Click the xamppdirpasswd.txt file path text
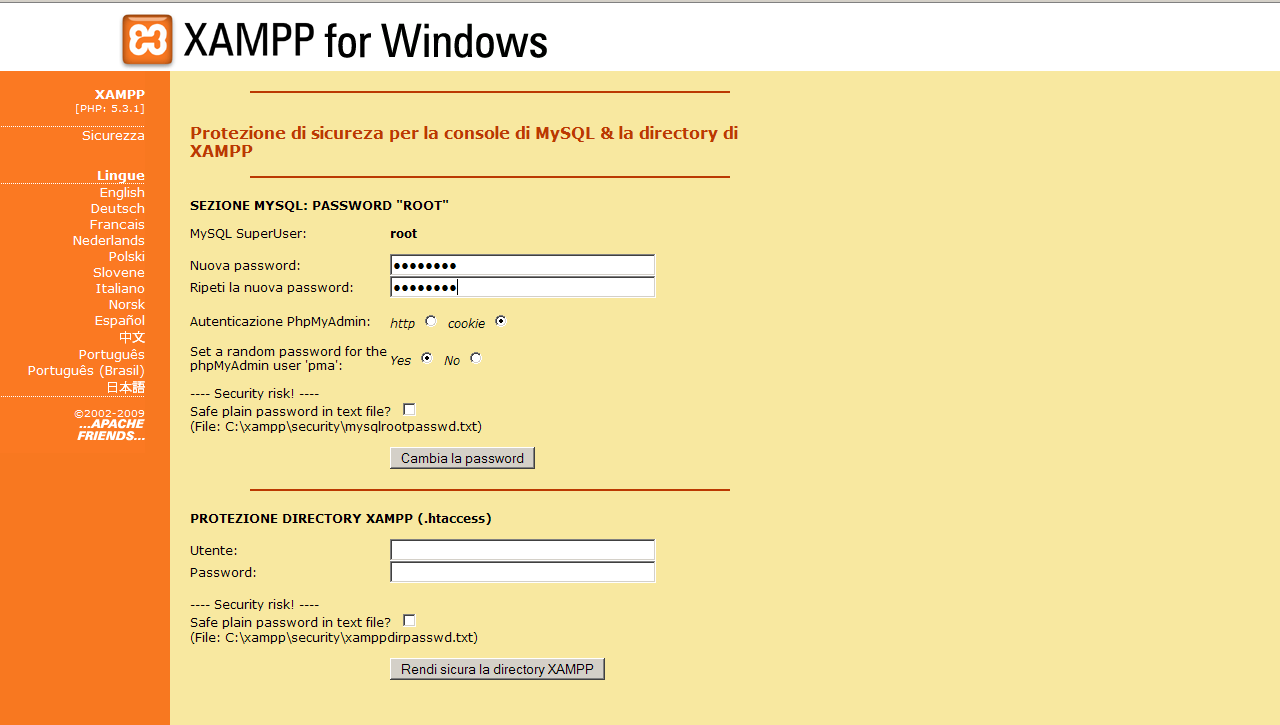The width and height of the screenshot is (1280, 725). (x=334, y=638)
